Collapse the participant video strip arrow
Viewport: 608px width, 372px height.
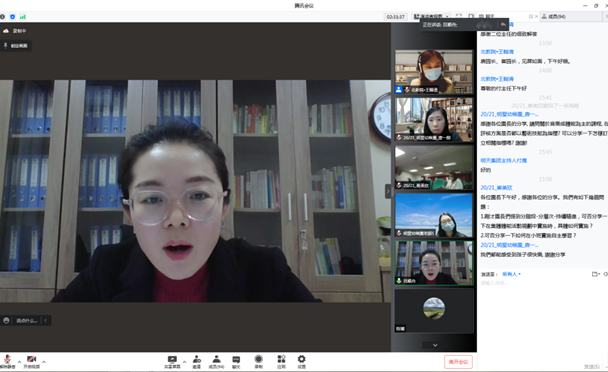pos(388,191)
